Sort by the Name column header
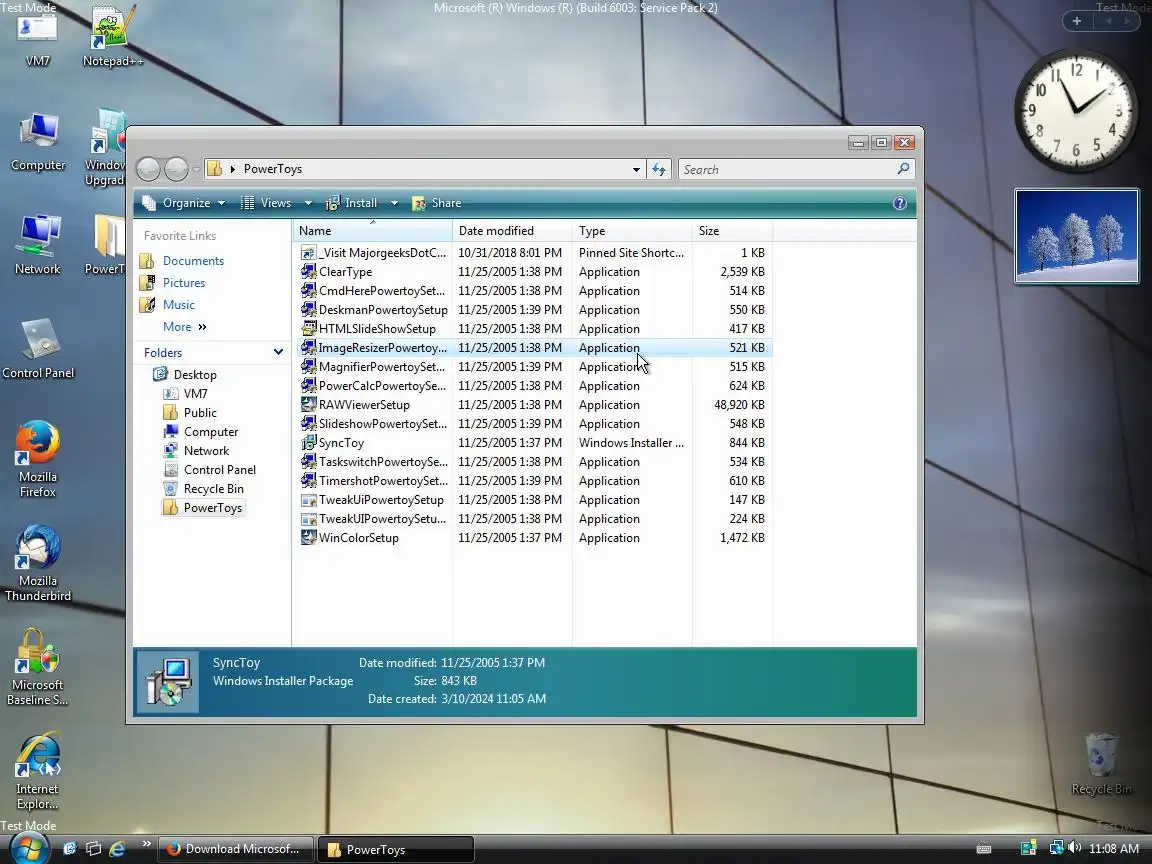 point(372,231)
